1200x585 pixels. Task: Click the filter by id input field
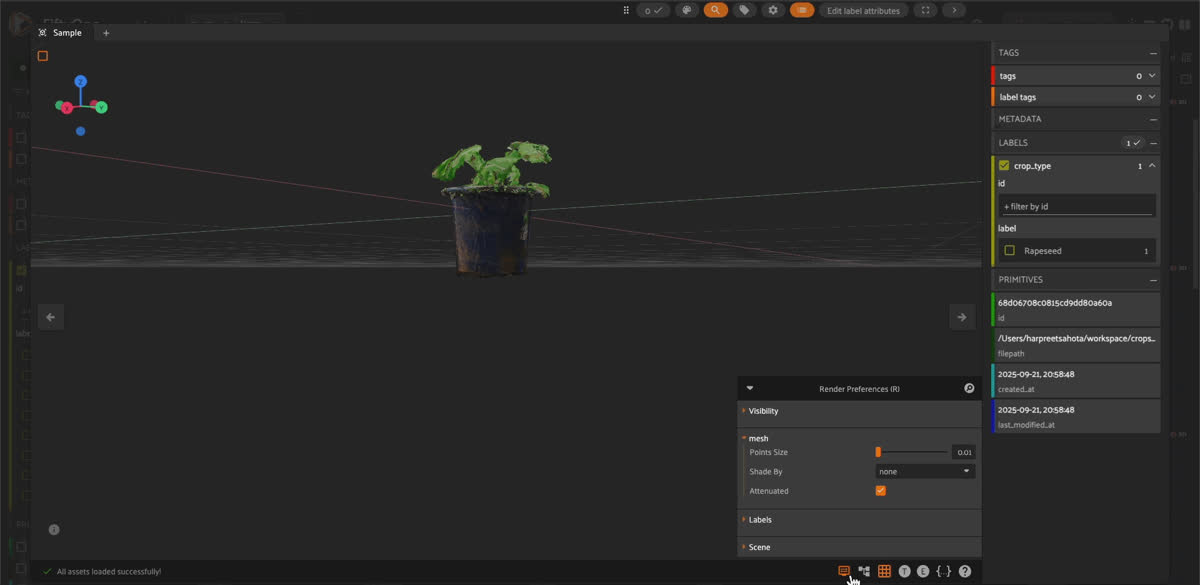pyautogui.click(x=1079, y=206)
